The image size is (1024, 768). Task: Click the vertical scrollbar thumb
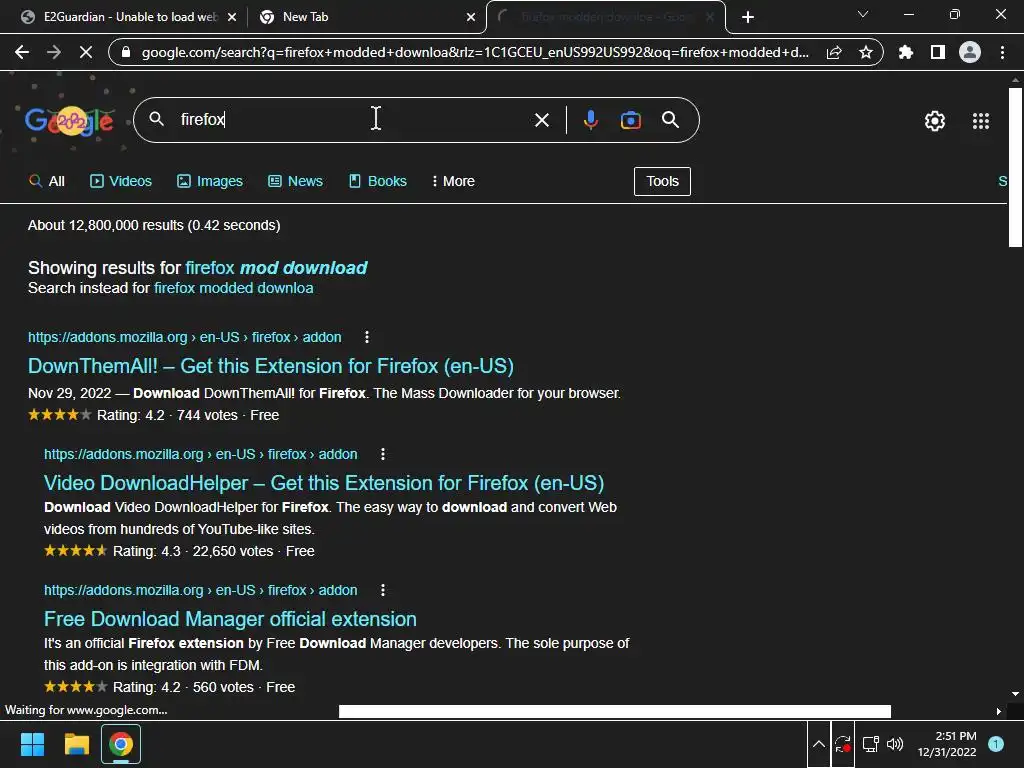(1015, 167)
